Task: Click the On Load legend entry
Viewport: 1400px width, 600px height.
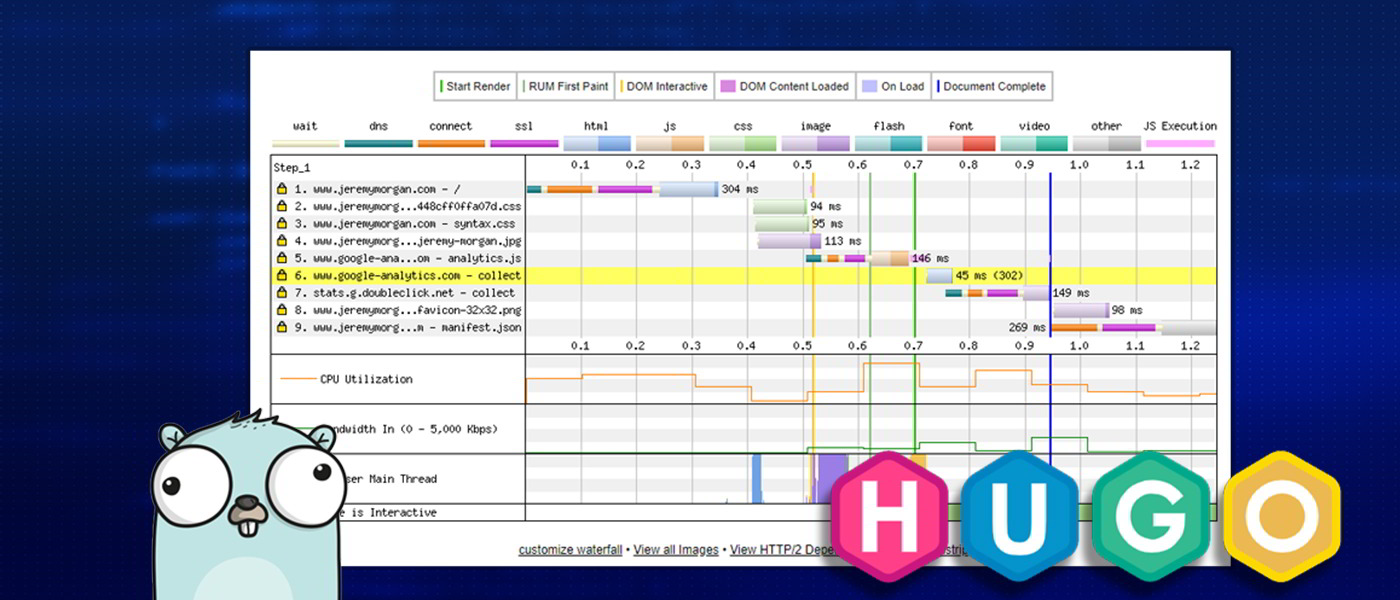Action: click(x=893, y=86)
